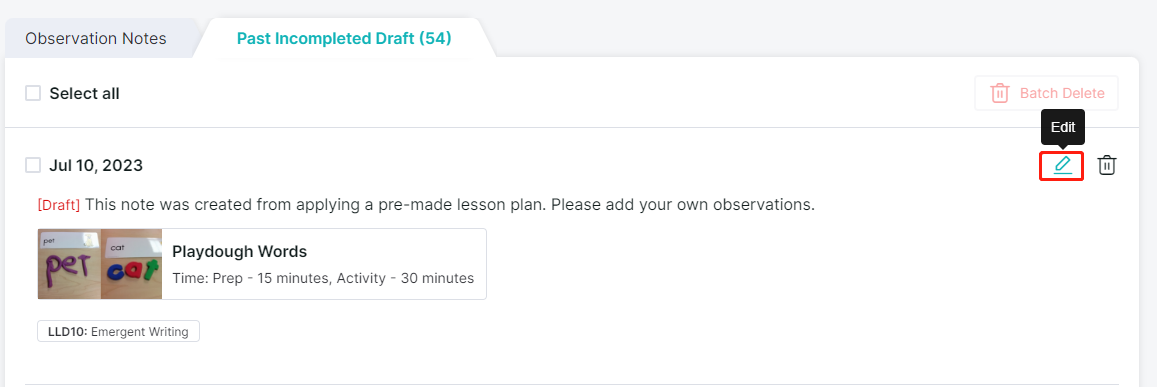Click the trash icon inside Batch Delete
The image size is (1157, 387).
(x=1000, y=93)
